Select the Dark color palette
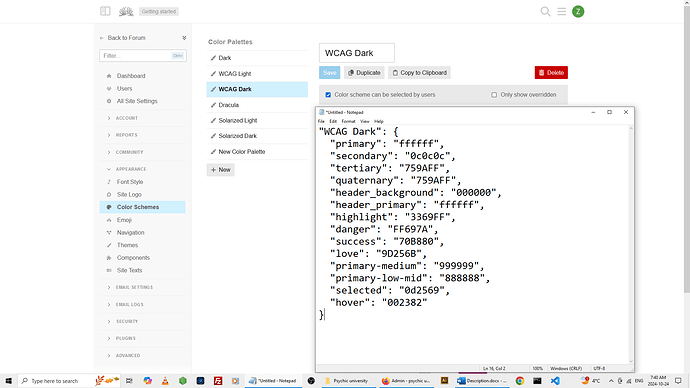The image size is (690, 388). 257,58
